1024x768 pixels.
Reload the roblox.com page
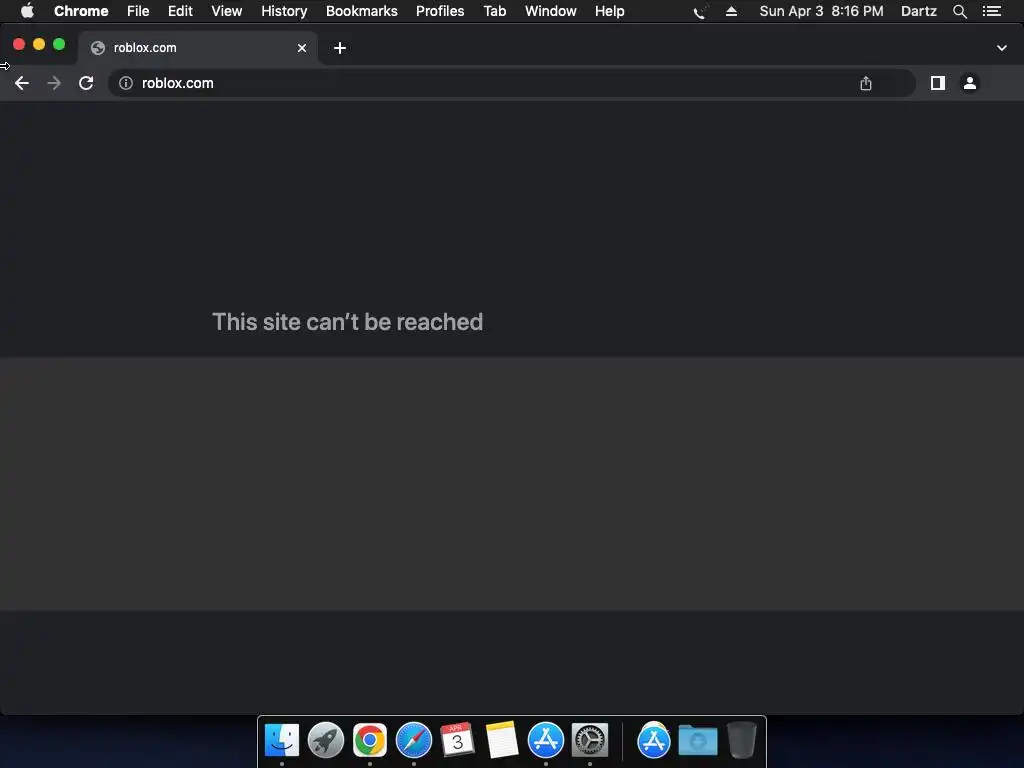coord(86,83)
